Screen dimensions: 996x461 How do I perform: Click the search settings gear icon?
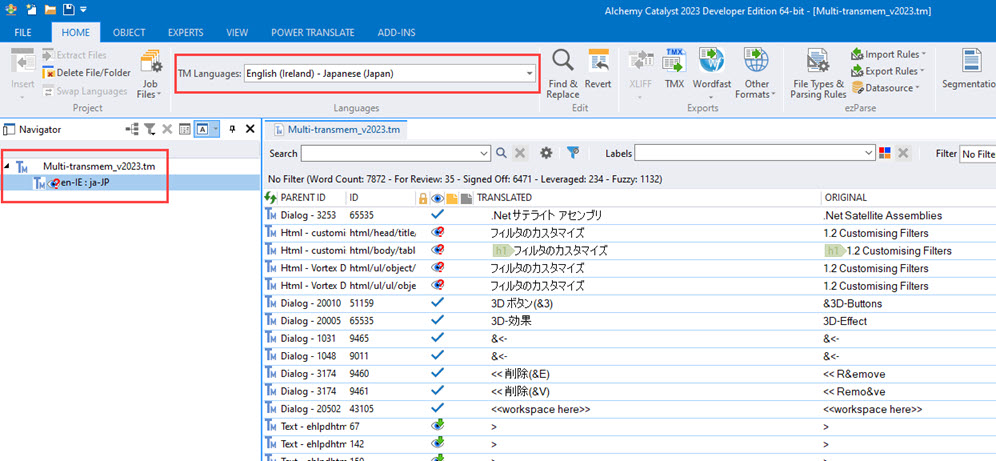pyautogui.click(x=546, y=153)
